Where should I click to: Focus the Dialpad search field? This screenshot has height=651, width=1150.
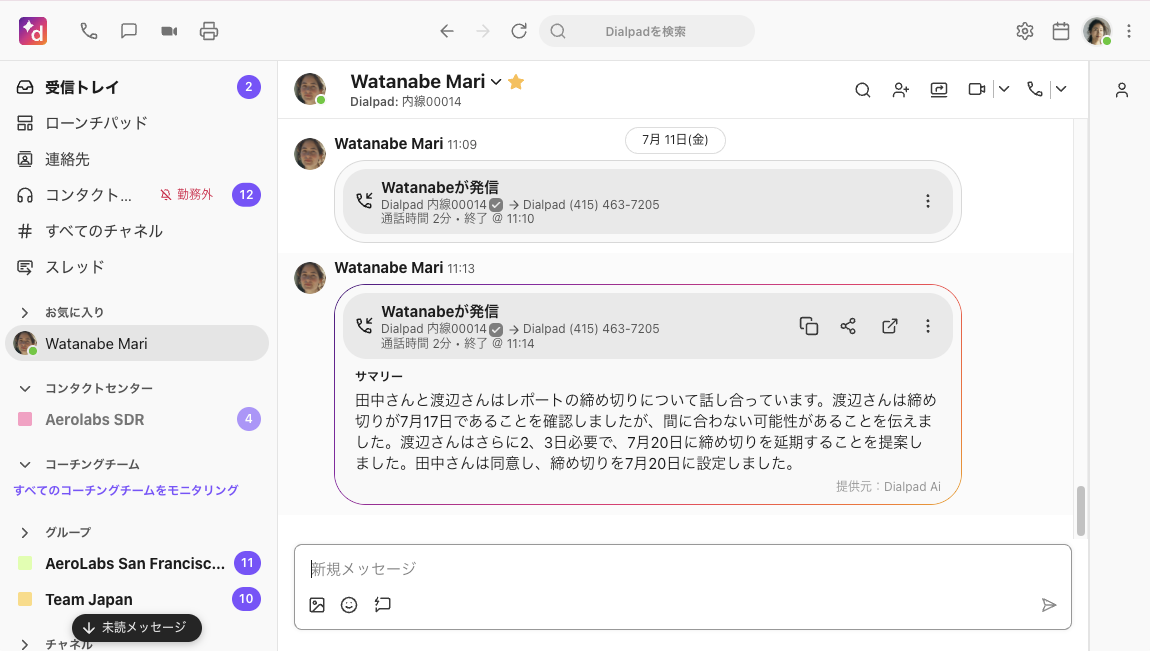(647, 31)
